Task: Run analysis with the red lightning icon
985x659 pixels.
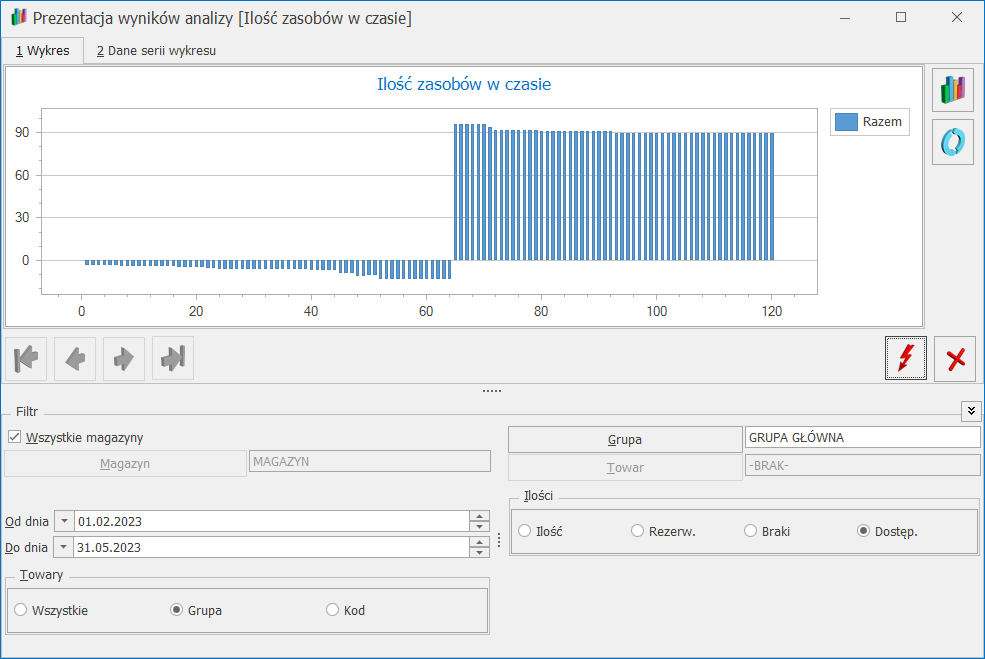Action: pos(905,358)
